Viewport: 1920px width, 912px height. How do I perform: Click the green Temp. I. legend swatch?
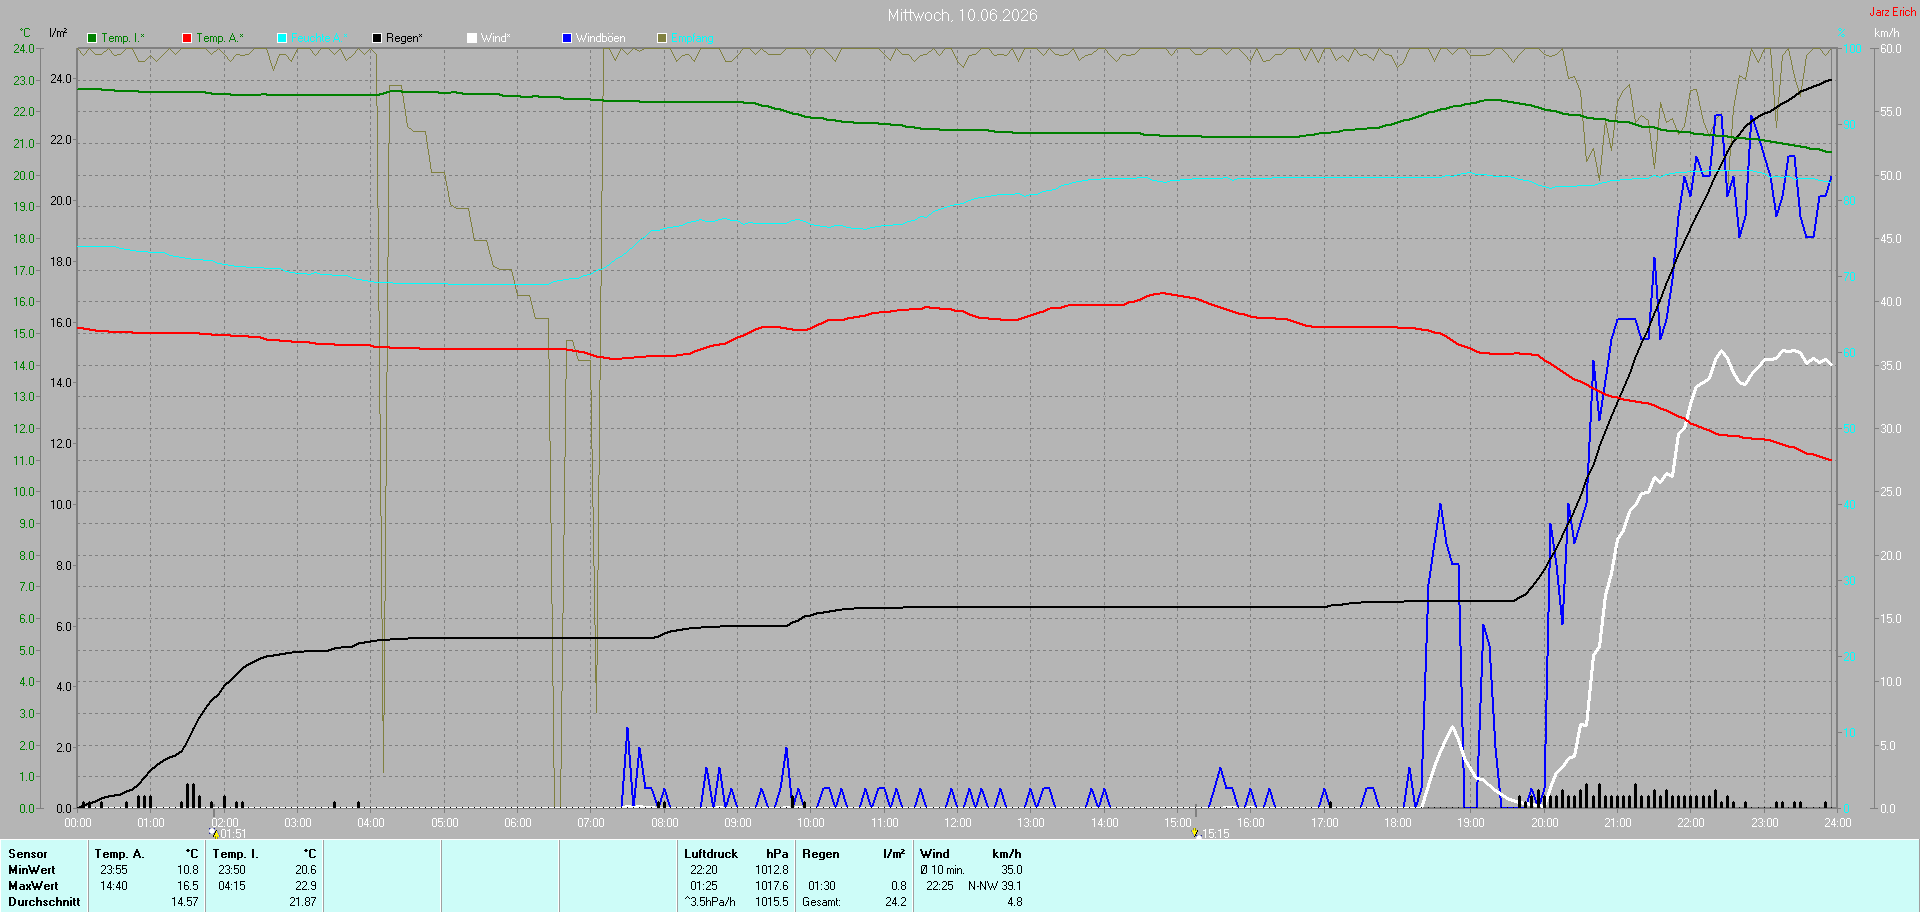point(92,38)
